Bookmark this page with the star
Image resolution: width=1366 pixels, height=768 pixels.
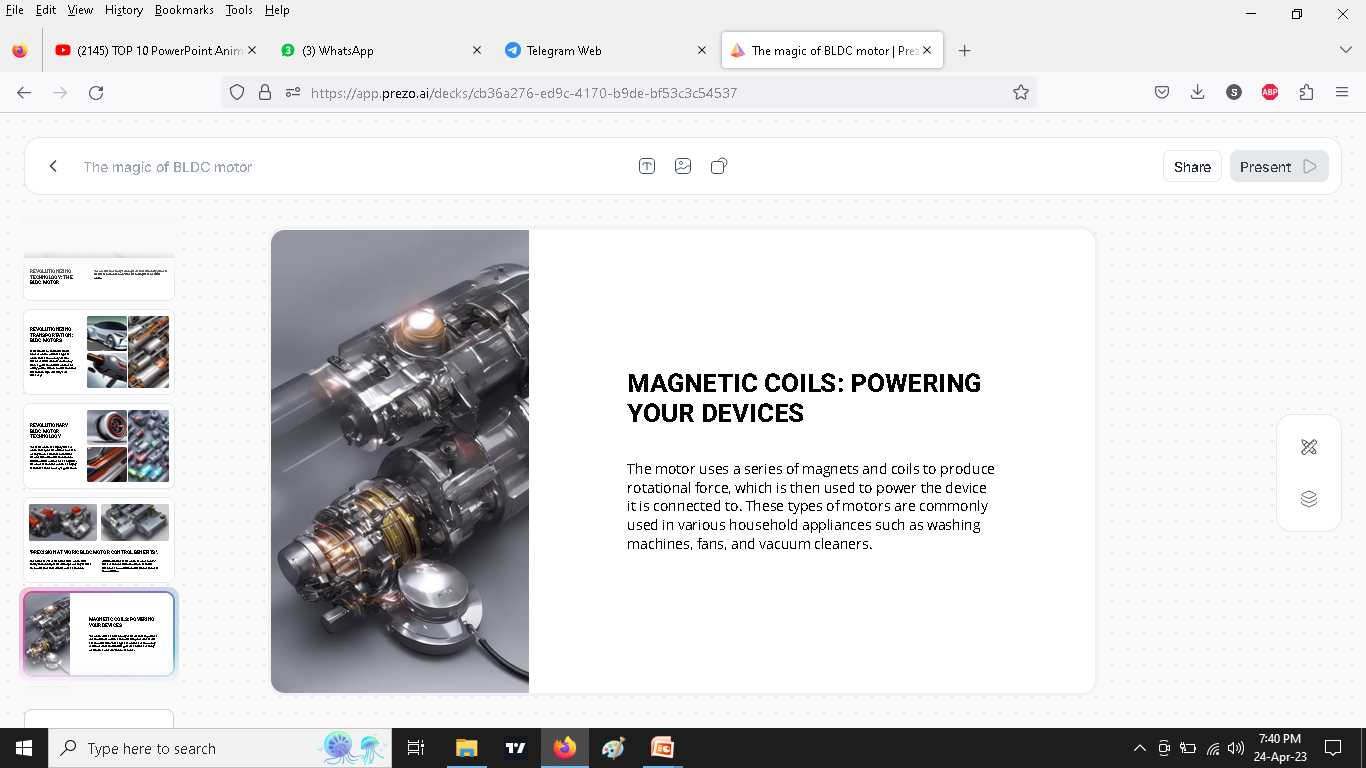1021,92
